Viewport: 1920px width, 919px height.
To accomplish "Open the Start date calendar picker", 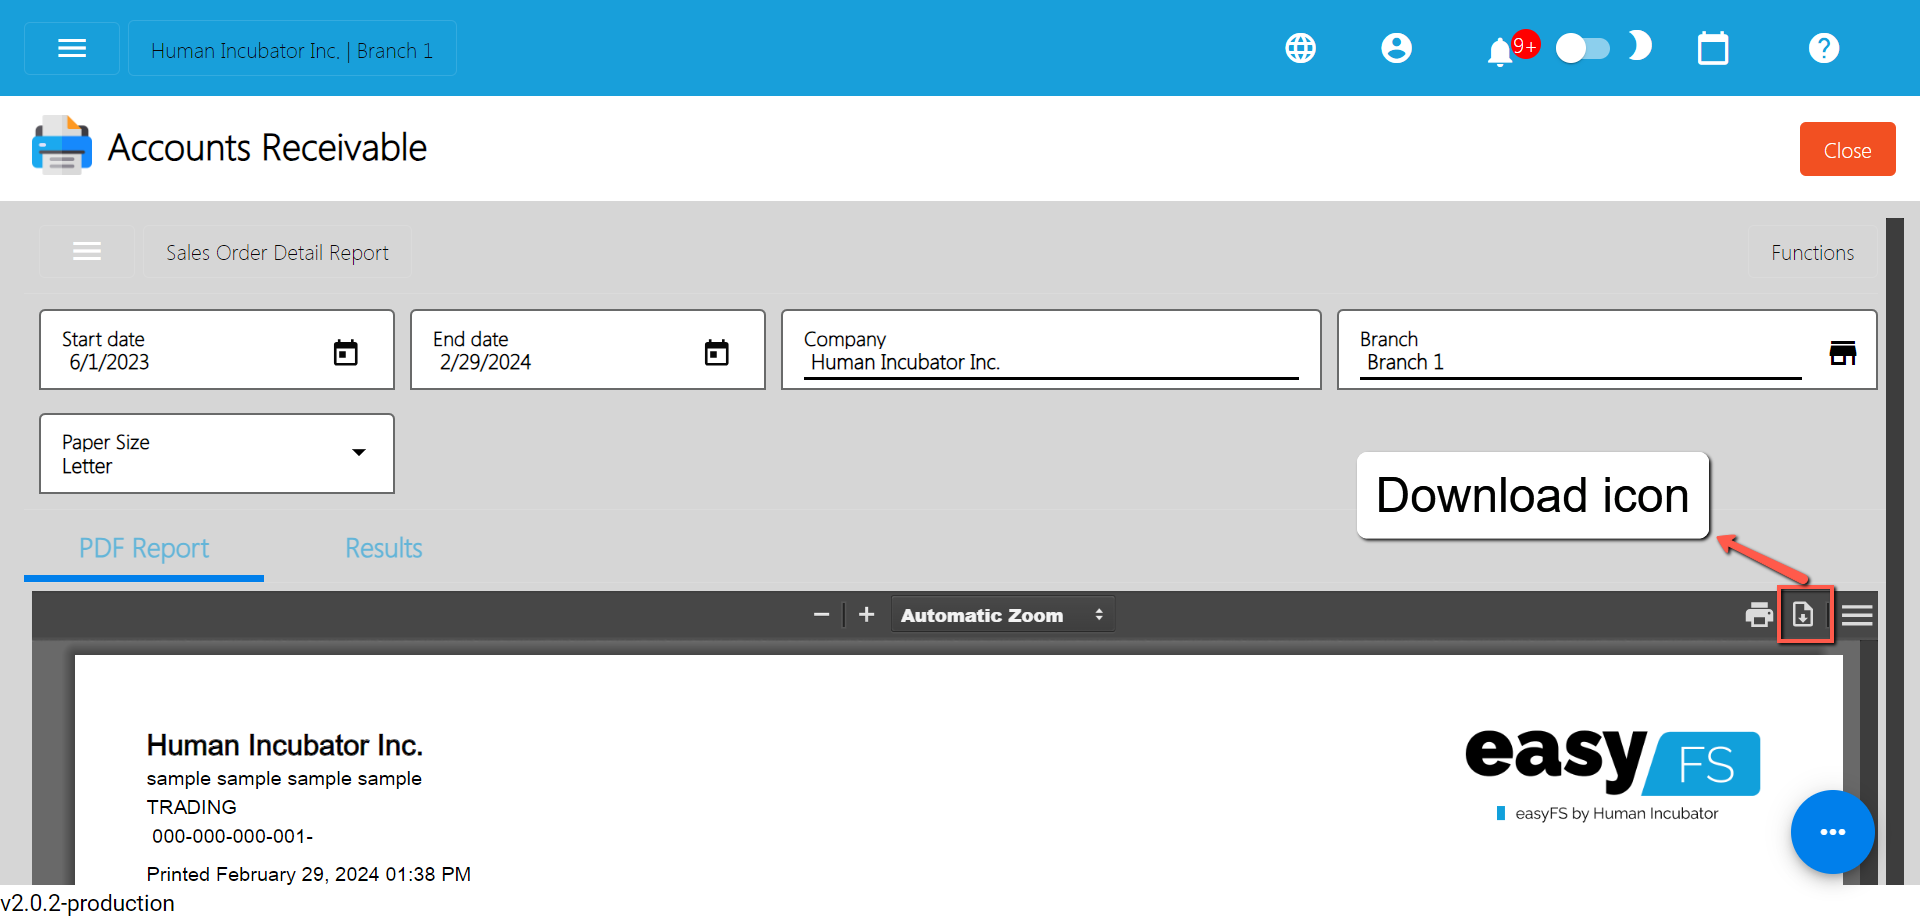I will [346, 352].
